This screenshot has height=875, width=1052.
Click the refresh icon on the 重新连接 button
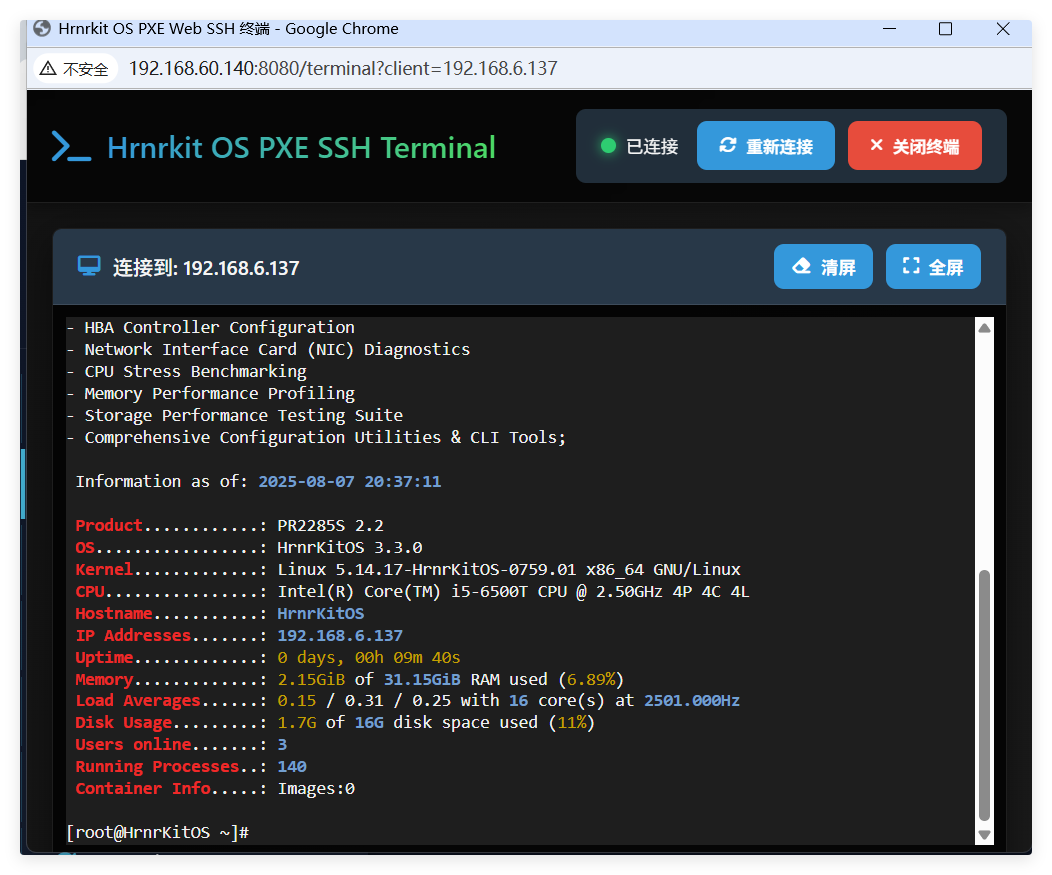tap(728, 146)
